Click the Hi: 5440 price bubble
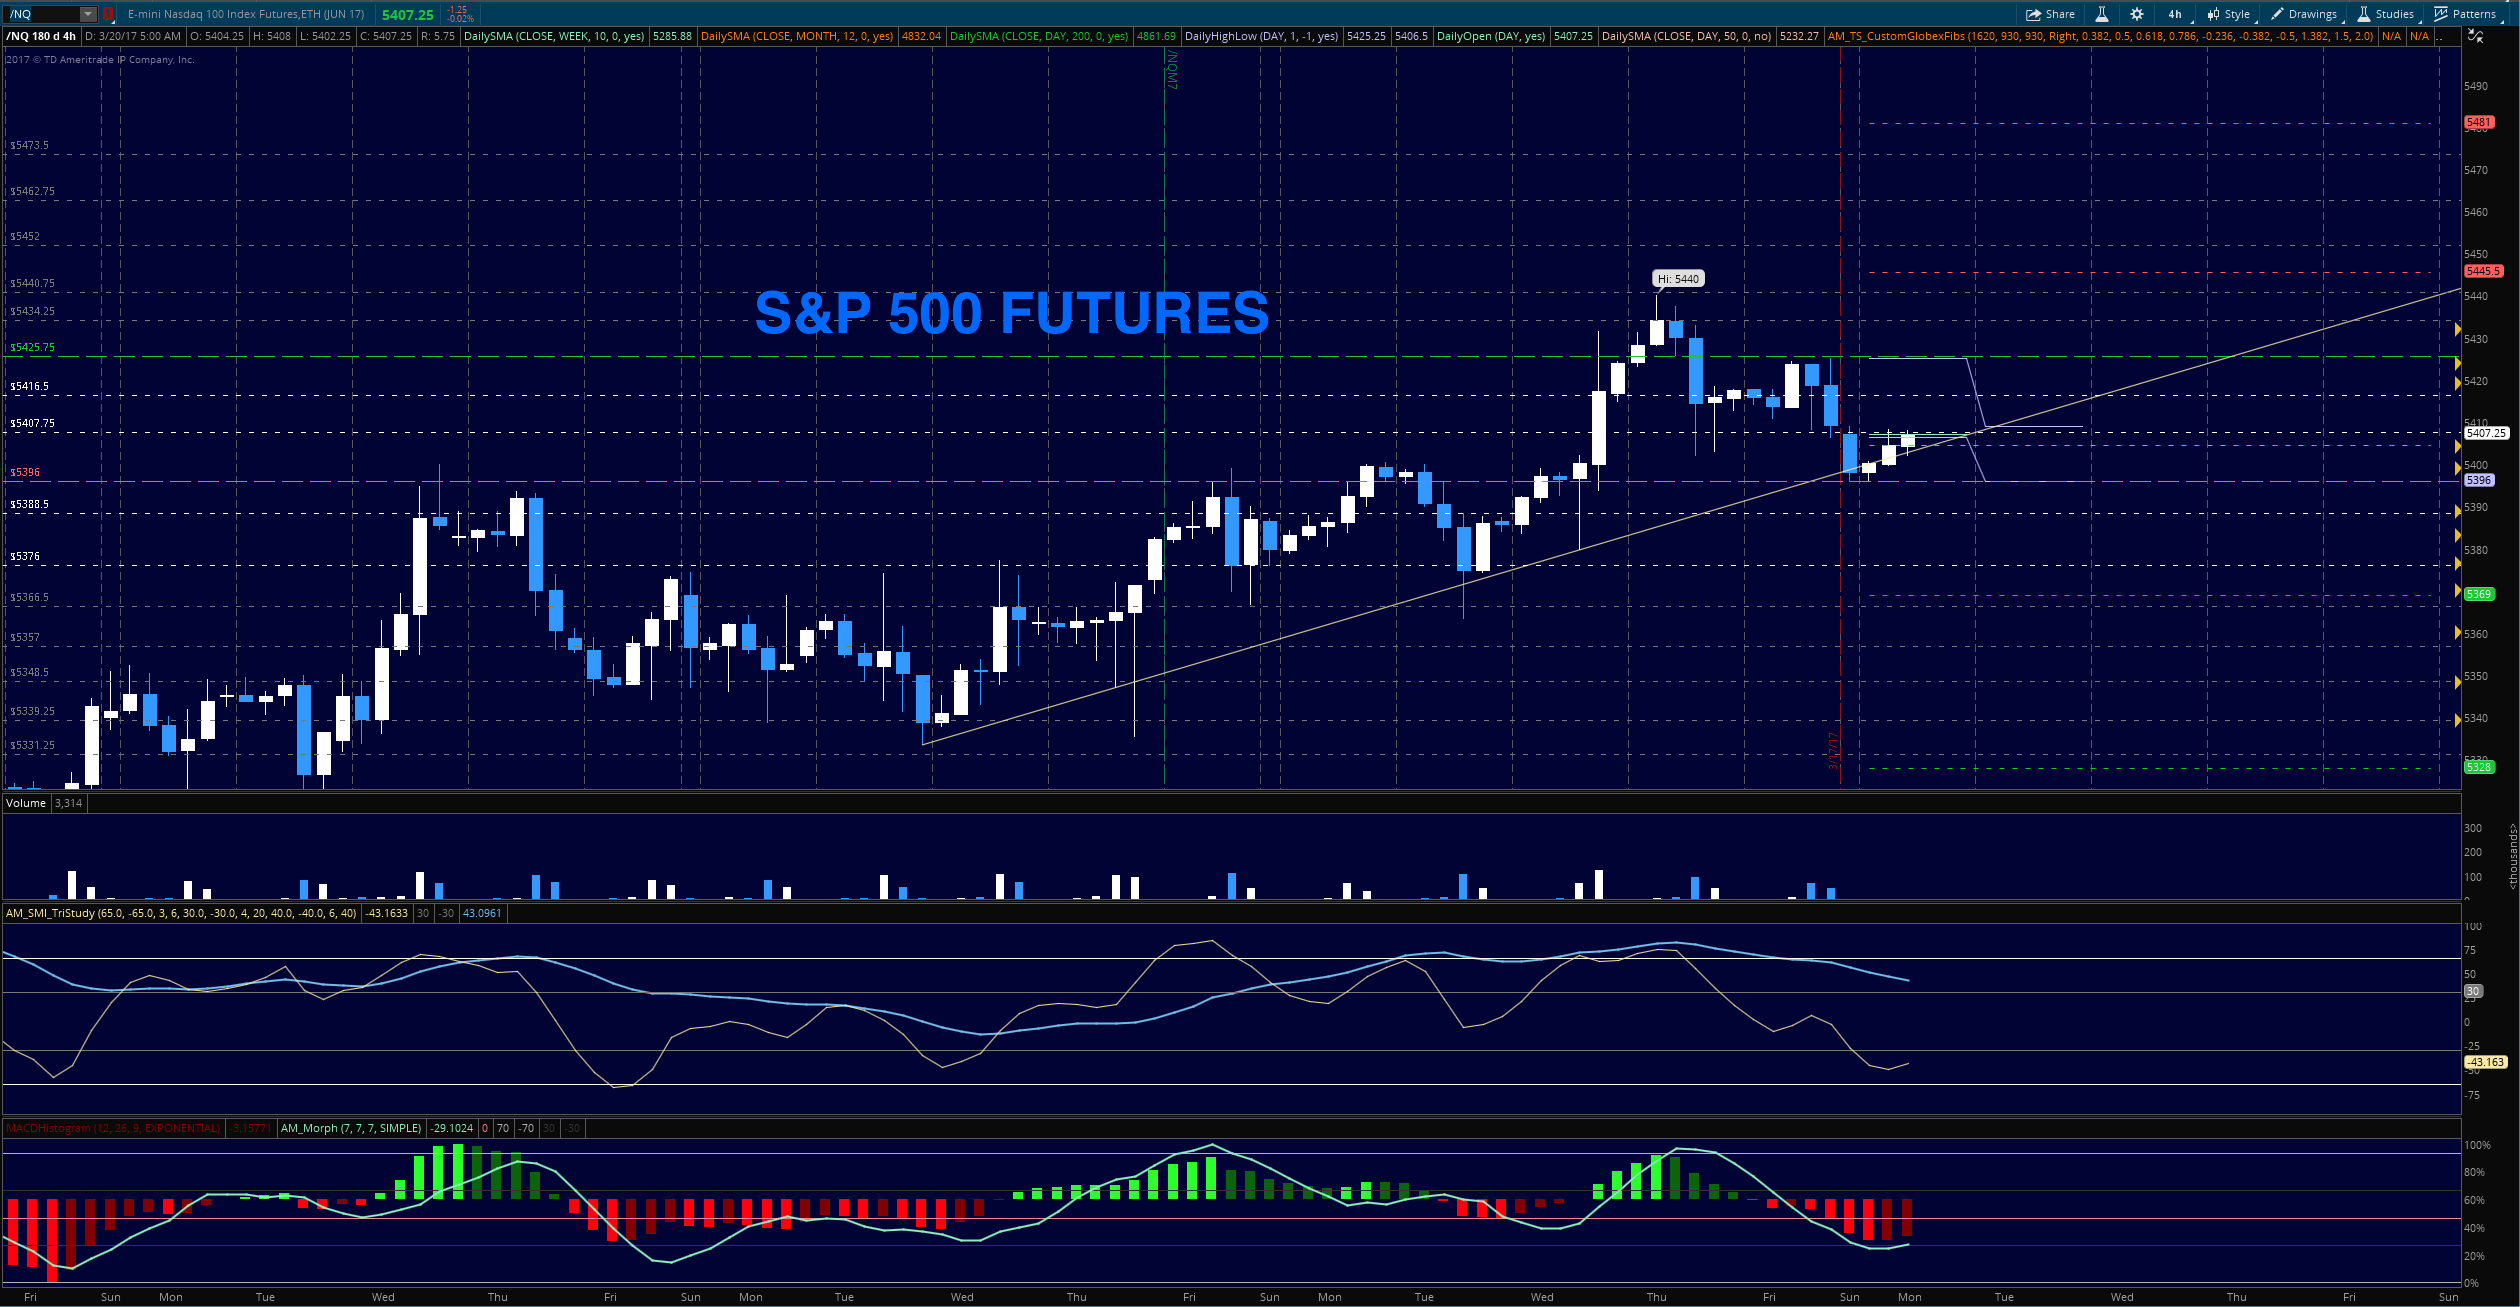Screen dimensions: 2520x1307 click(x=1678, y=279)
